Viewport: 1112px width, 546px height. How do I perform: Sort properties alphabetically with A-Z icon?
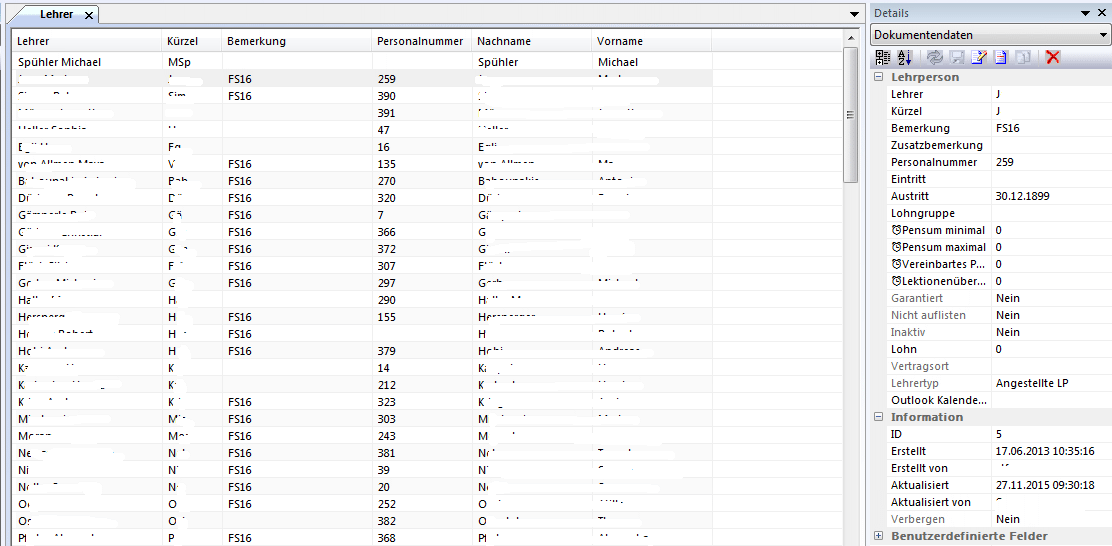[x=904, y=57]
